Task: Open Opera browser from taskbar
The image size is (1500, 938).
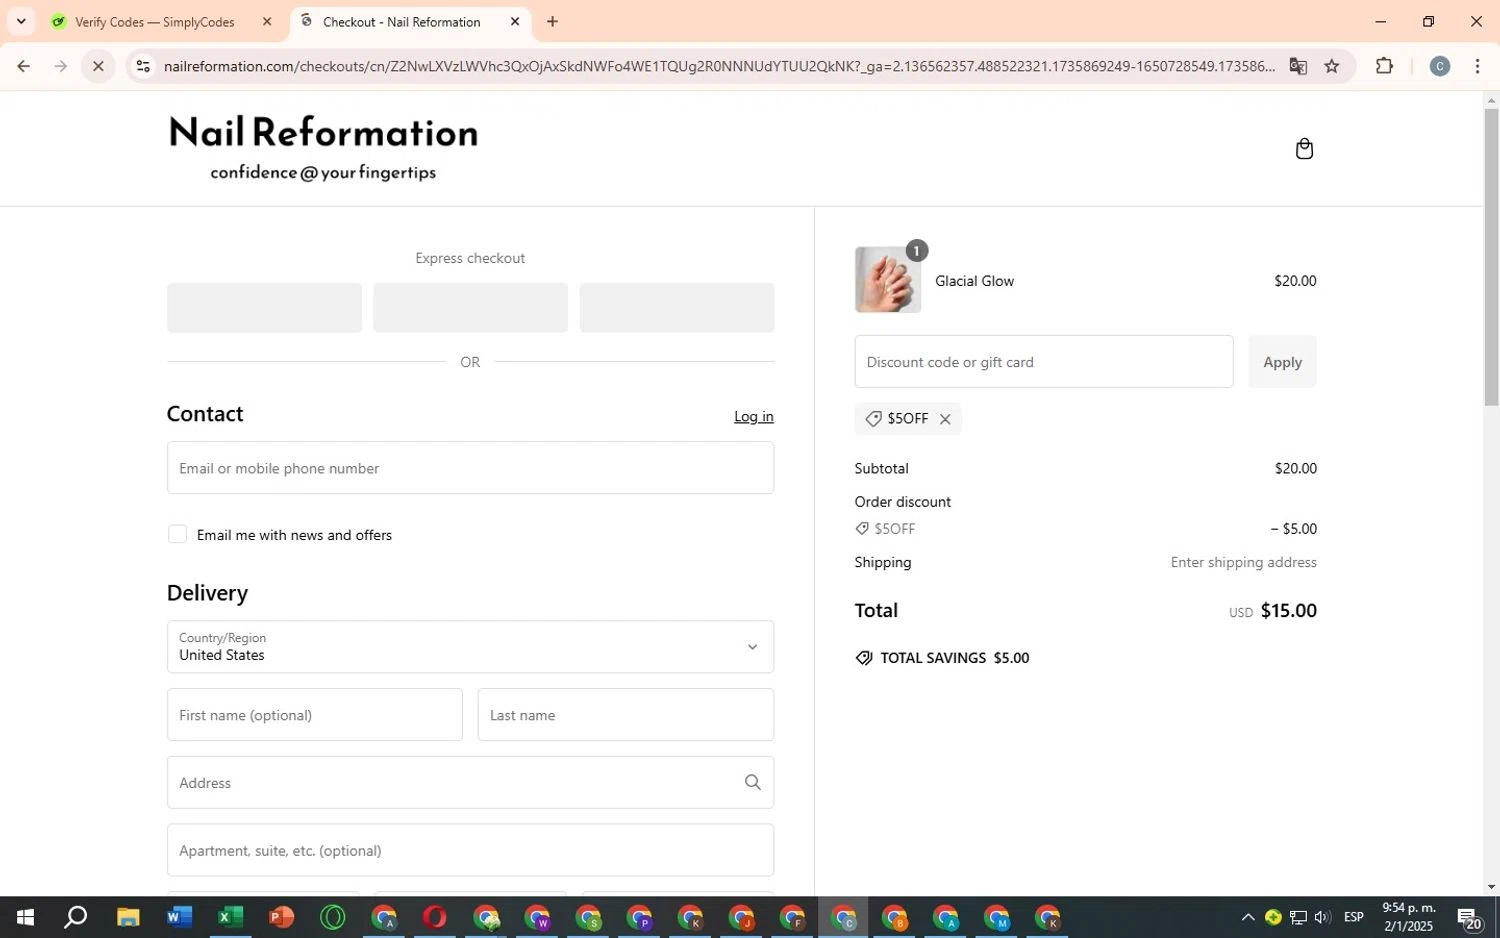Action: click(x=434, y=917)
